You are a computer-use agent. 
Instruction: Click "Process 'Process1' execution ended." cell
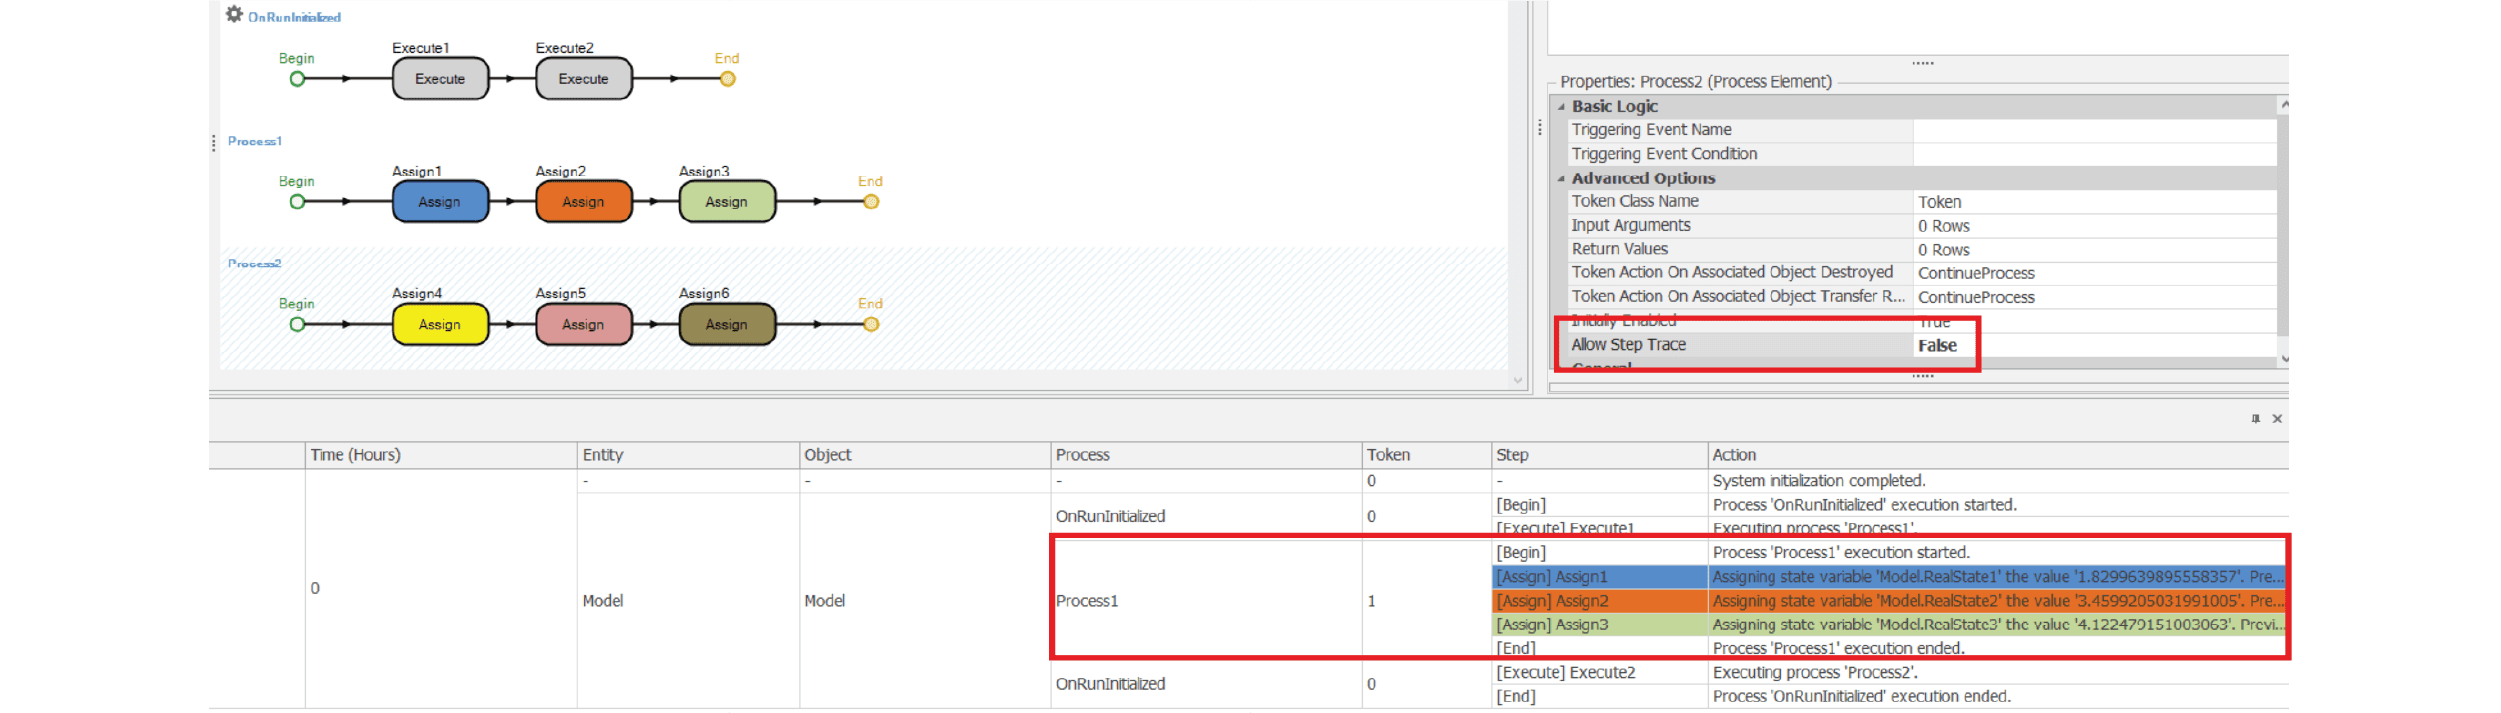pos(1998,649)
